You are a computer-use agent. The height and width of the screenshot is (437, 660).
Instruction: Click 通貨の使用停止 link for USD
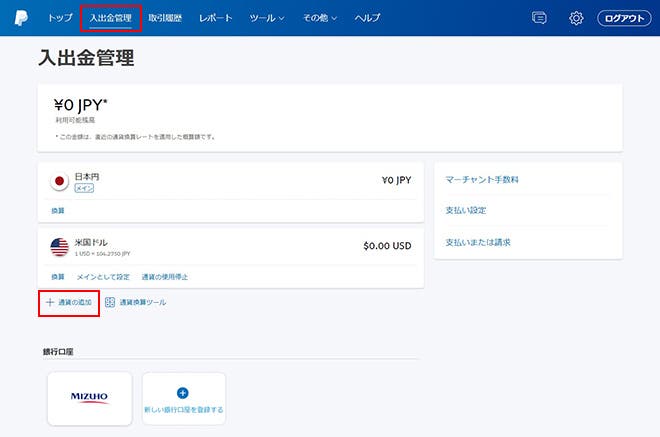164,276
